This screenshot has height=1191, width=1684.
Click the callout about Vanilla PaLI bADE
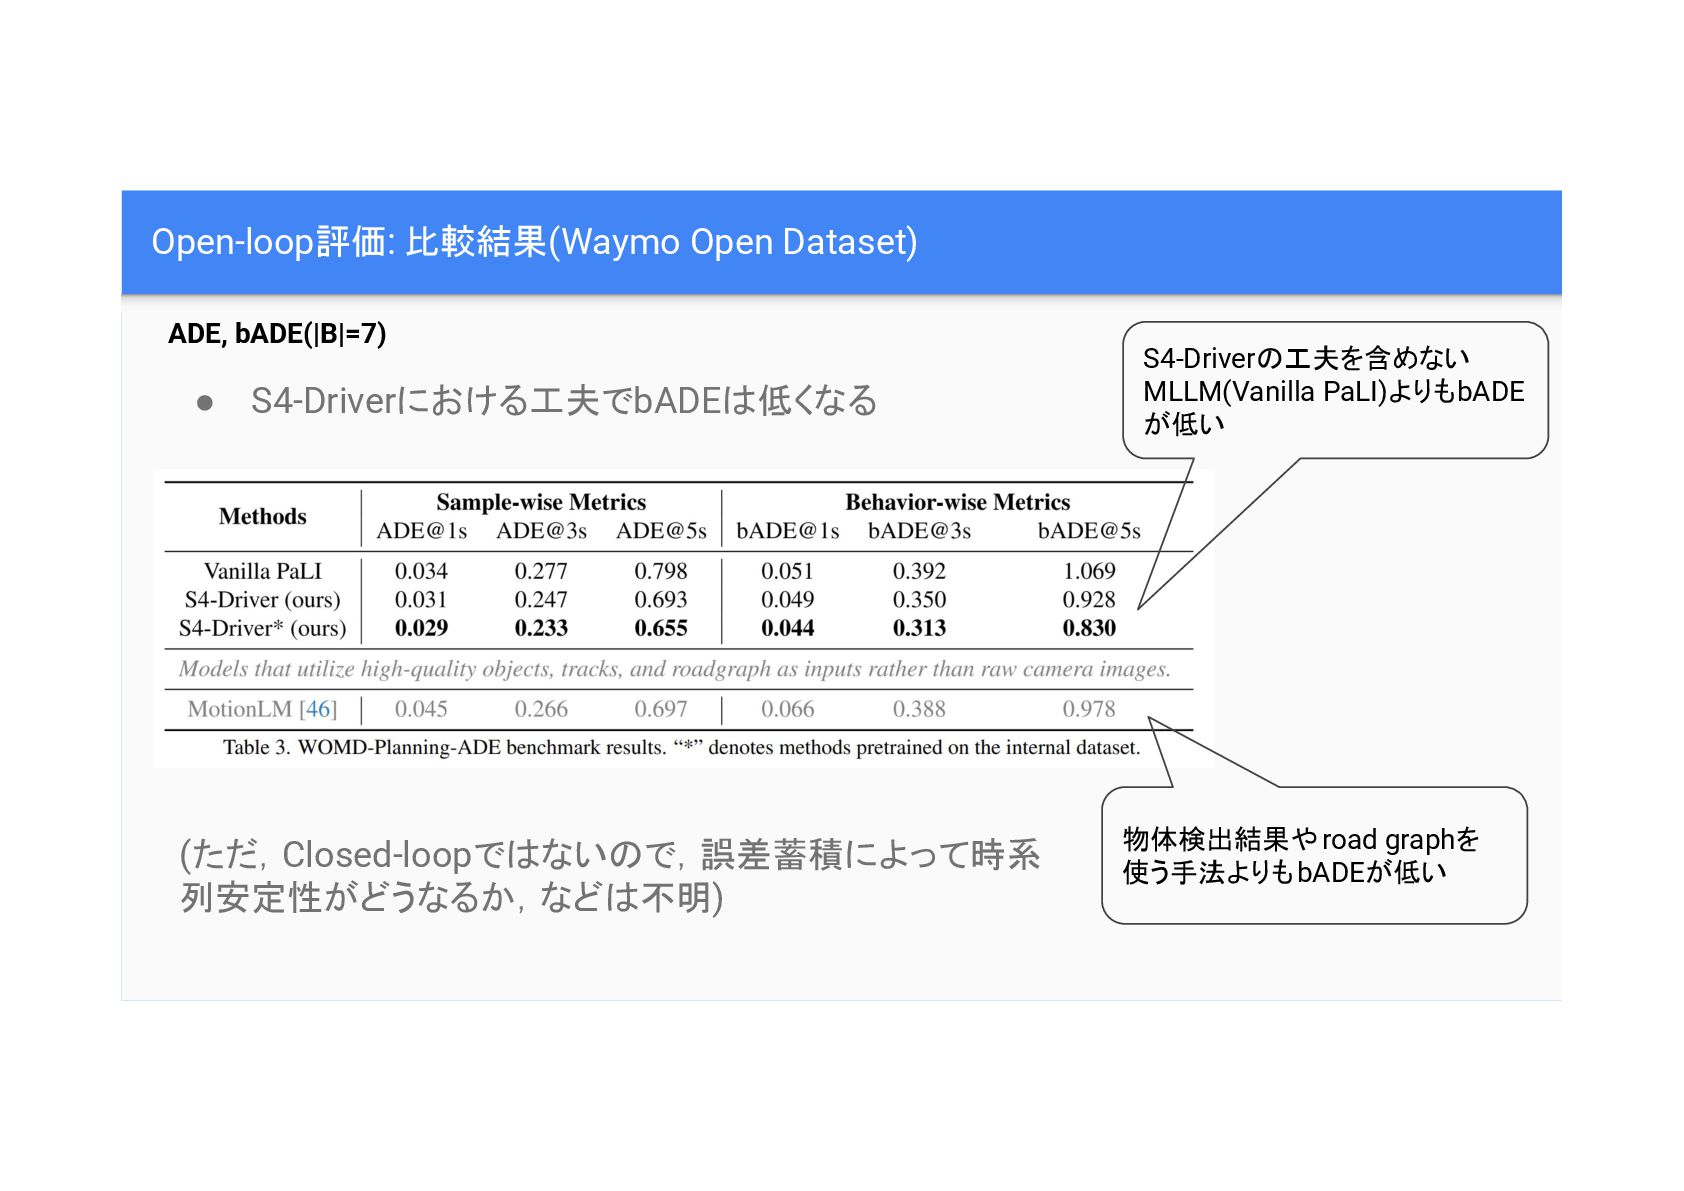(x=1335, y=390)
